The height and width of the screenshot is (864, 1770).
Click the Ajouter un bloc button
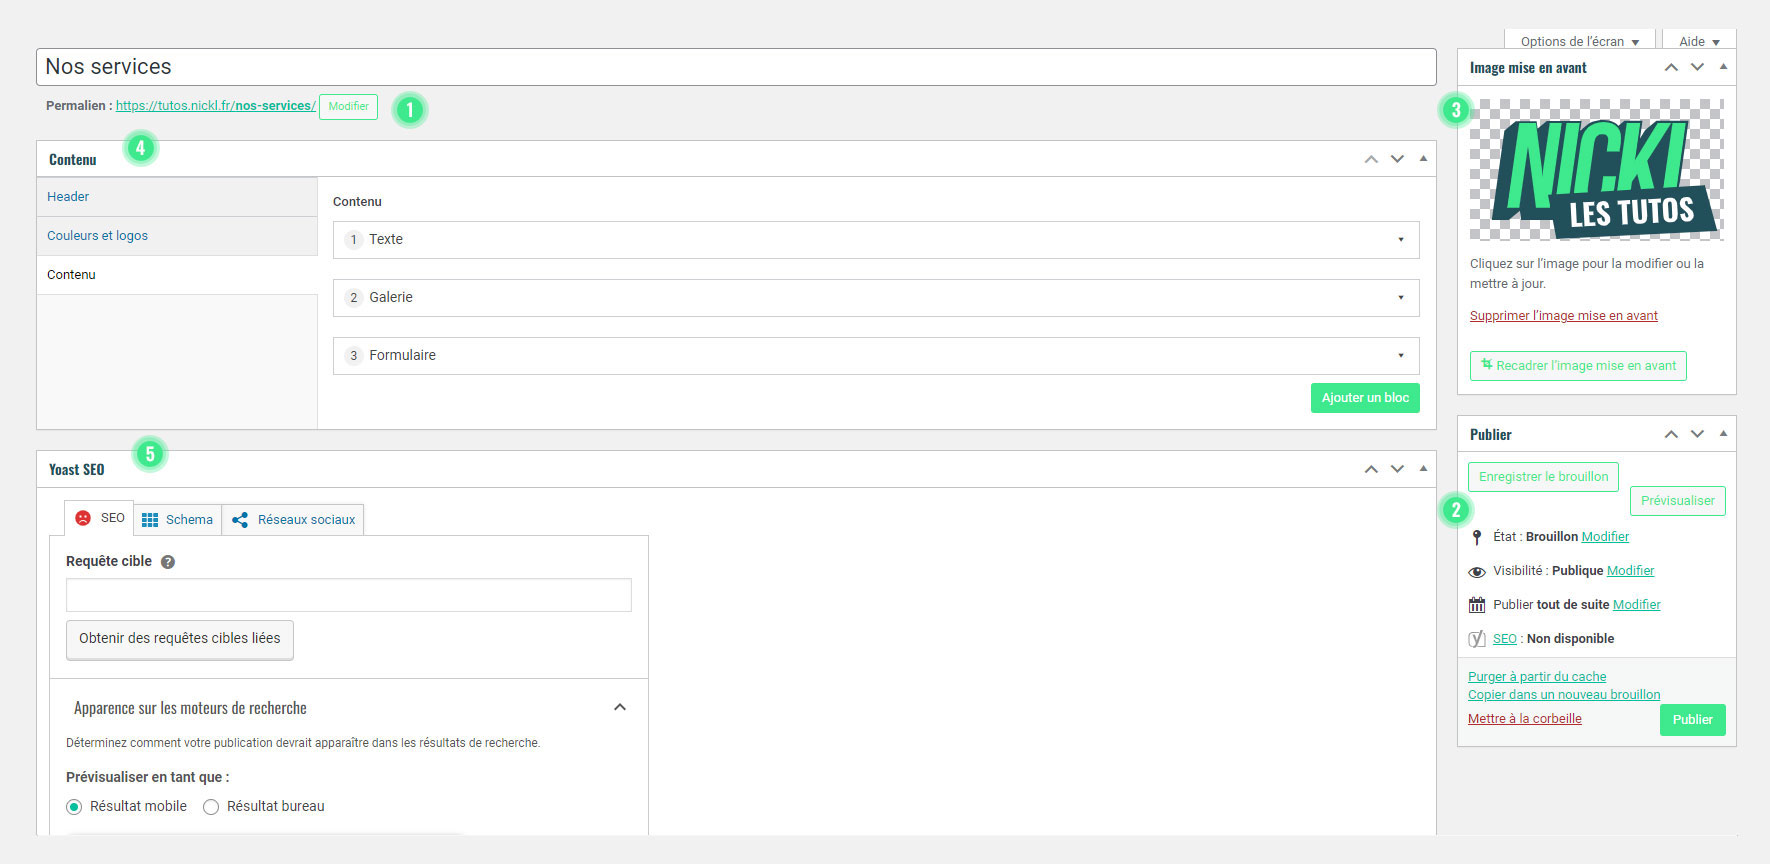1365,398
